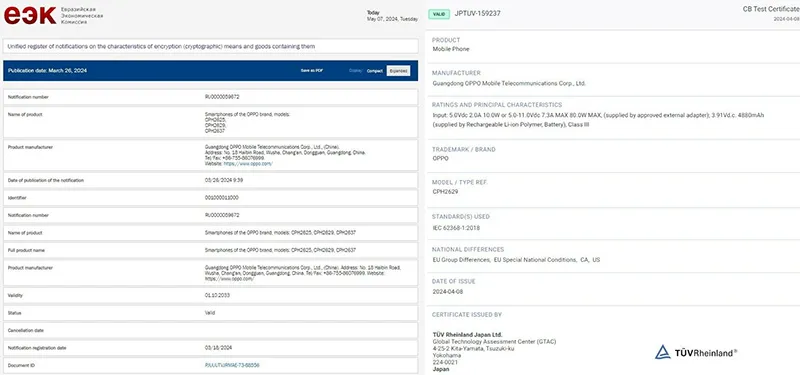This screenshot has width=800, height=375.
Task: Click the green VALID status badge
Action: 439,14
